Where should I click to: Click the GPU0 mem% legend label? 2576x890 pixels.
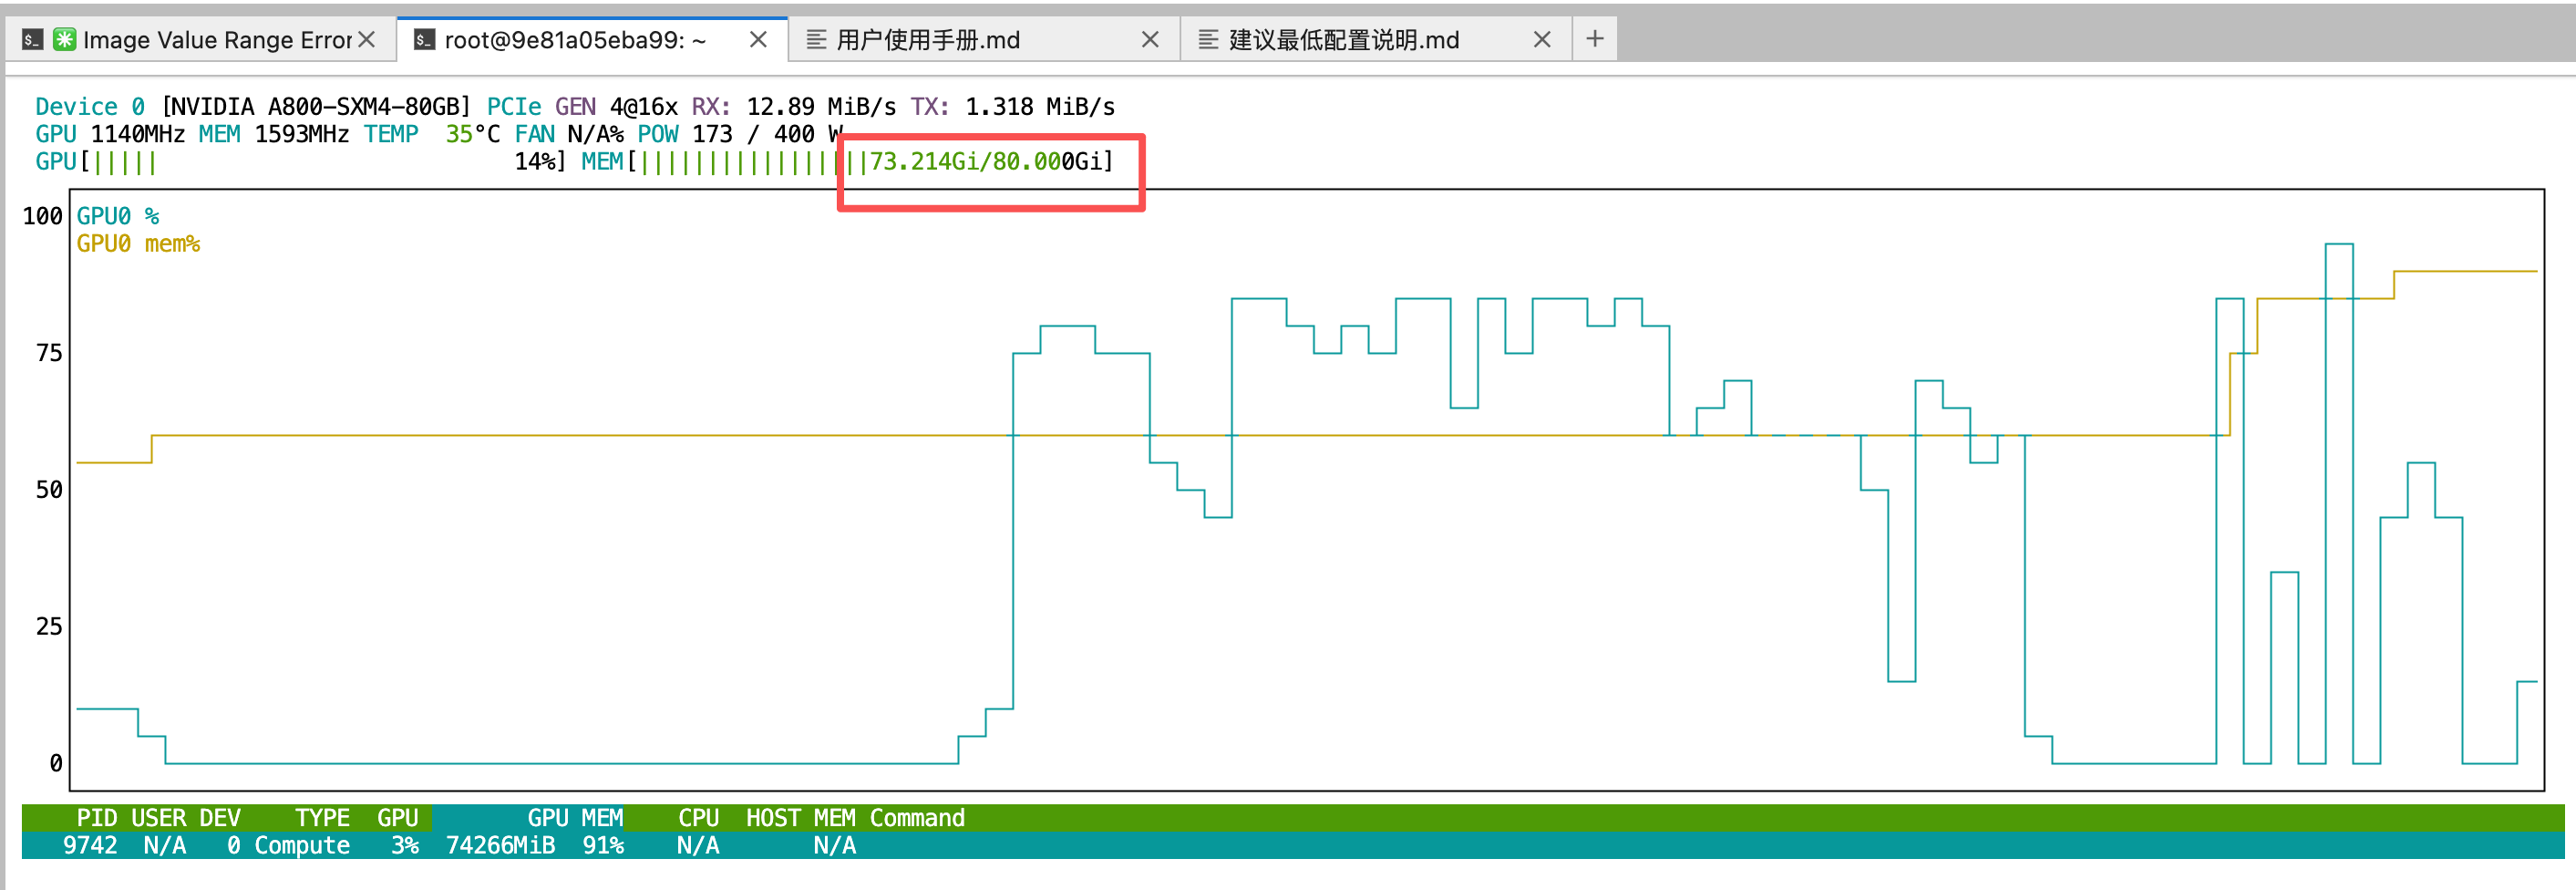pos(138,244)
